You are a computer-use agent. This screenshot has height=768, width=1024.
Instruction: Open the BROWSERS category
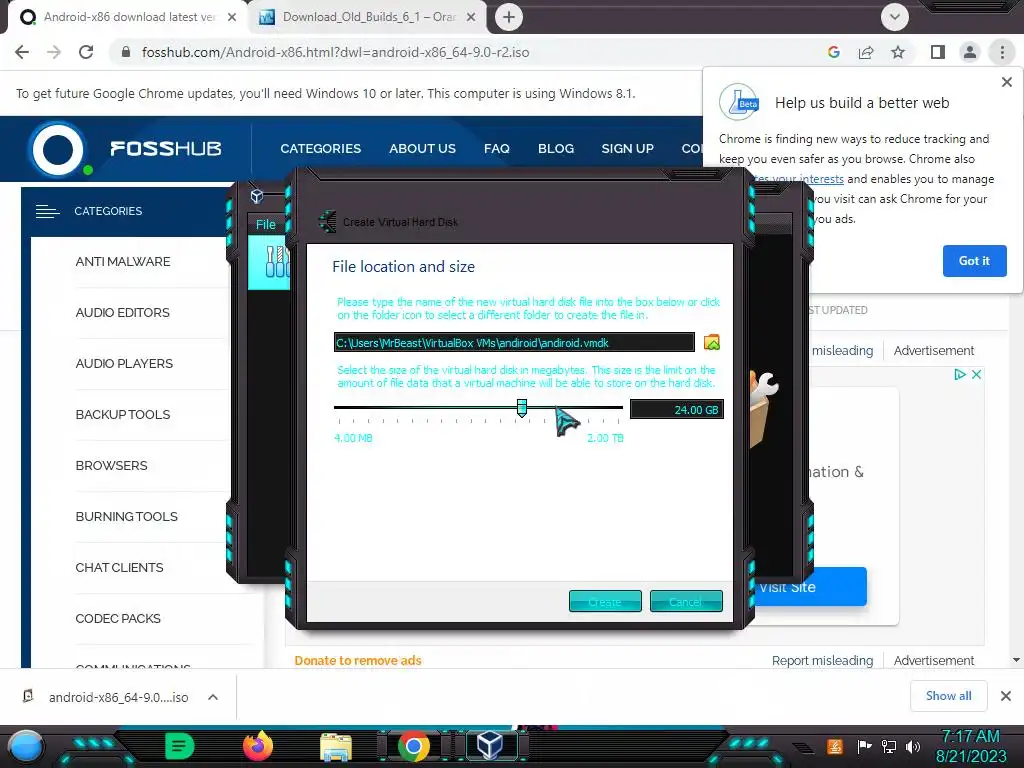(x=112, y=465)
